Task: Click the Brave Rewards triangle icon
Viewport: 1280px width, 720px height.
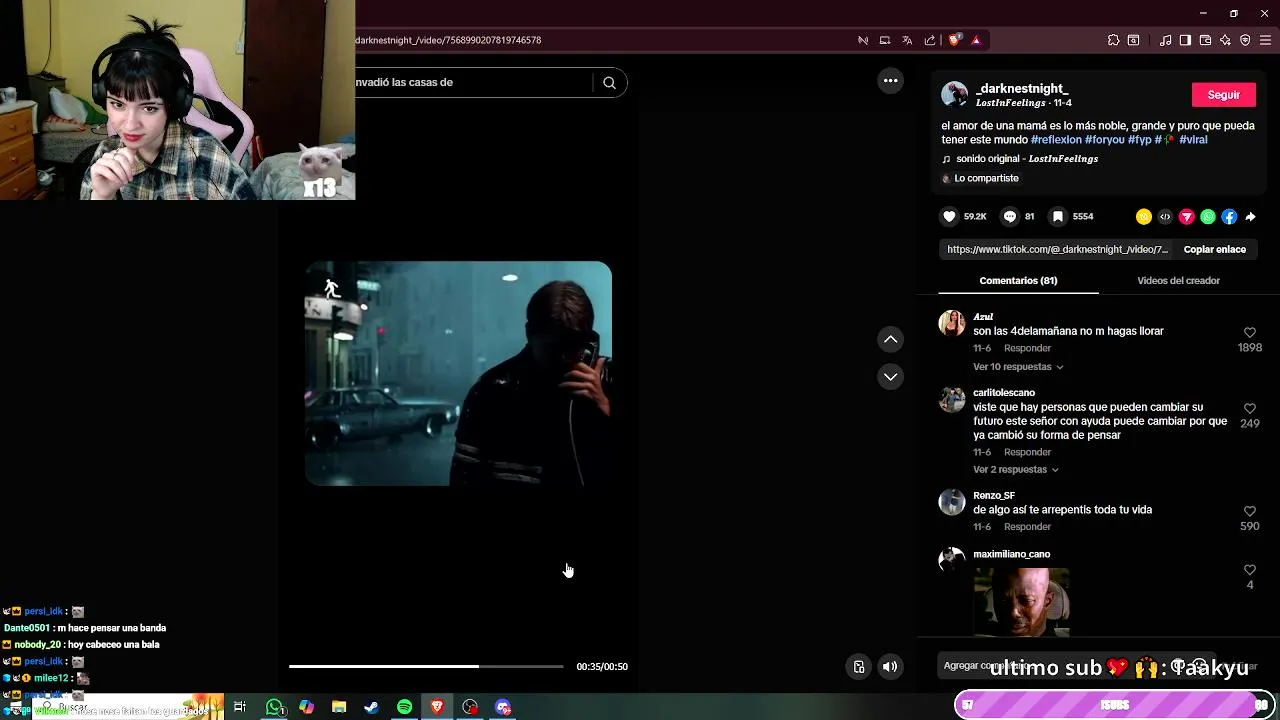Action: [x=976, y=41]
